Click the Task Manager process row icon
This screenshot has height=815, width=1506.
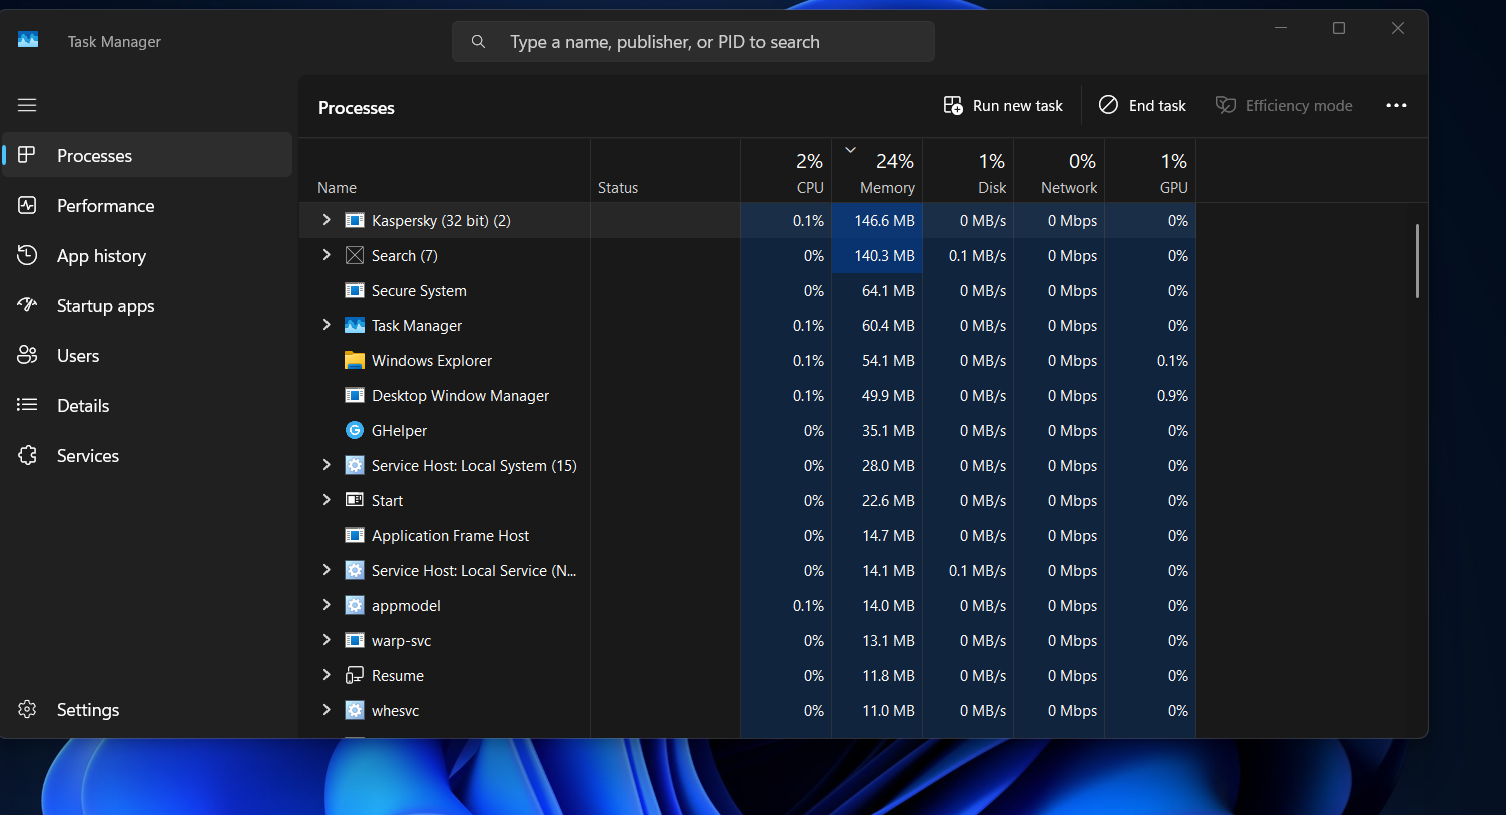(354, 325)
